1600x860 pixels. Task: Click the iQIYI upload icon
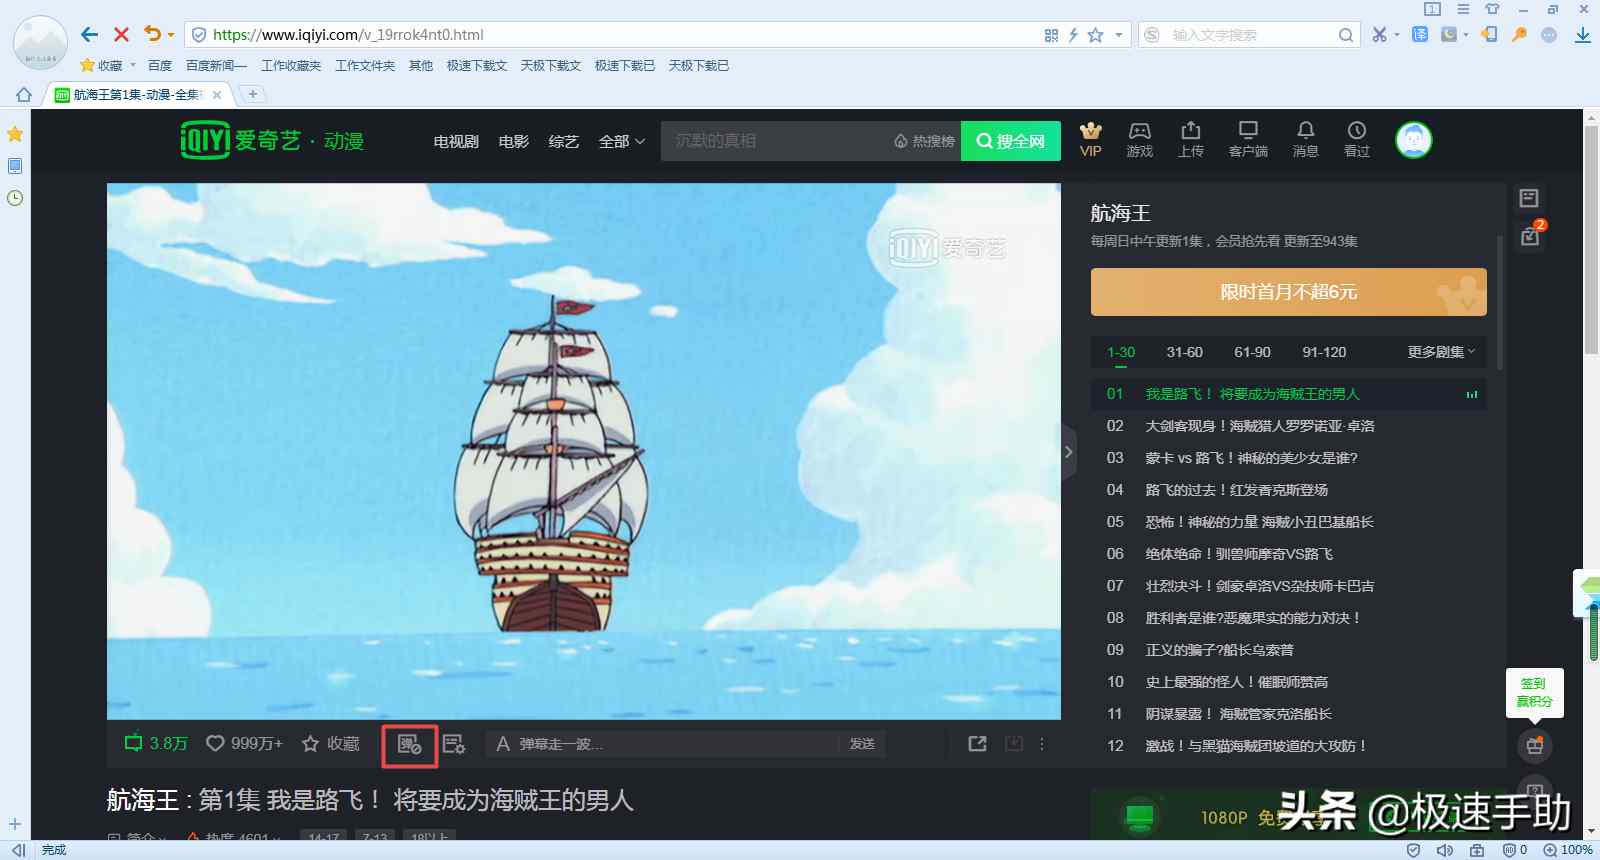(x=1191, y=140)
